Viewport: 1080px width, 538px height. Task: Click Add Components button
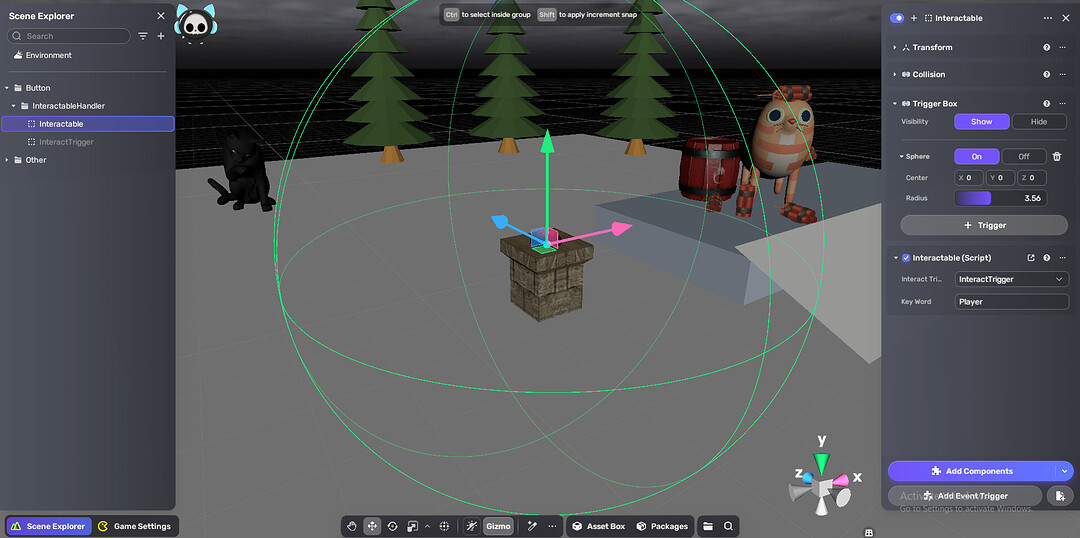[972, 471]
